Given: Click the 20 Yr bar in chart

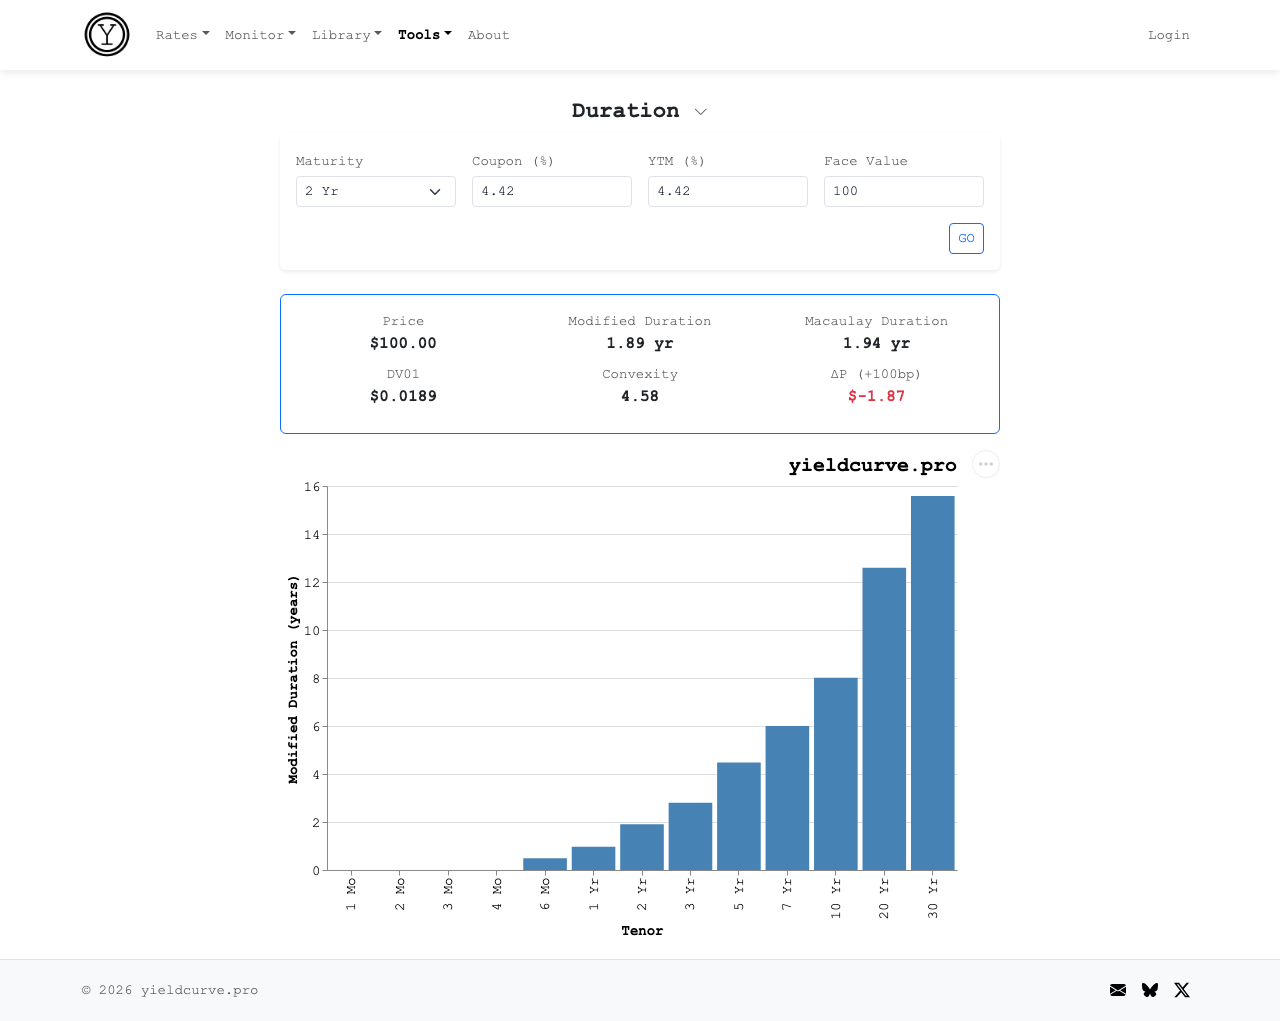Looking at the screenshot, I should [884, 719].
